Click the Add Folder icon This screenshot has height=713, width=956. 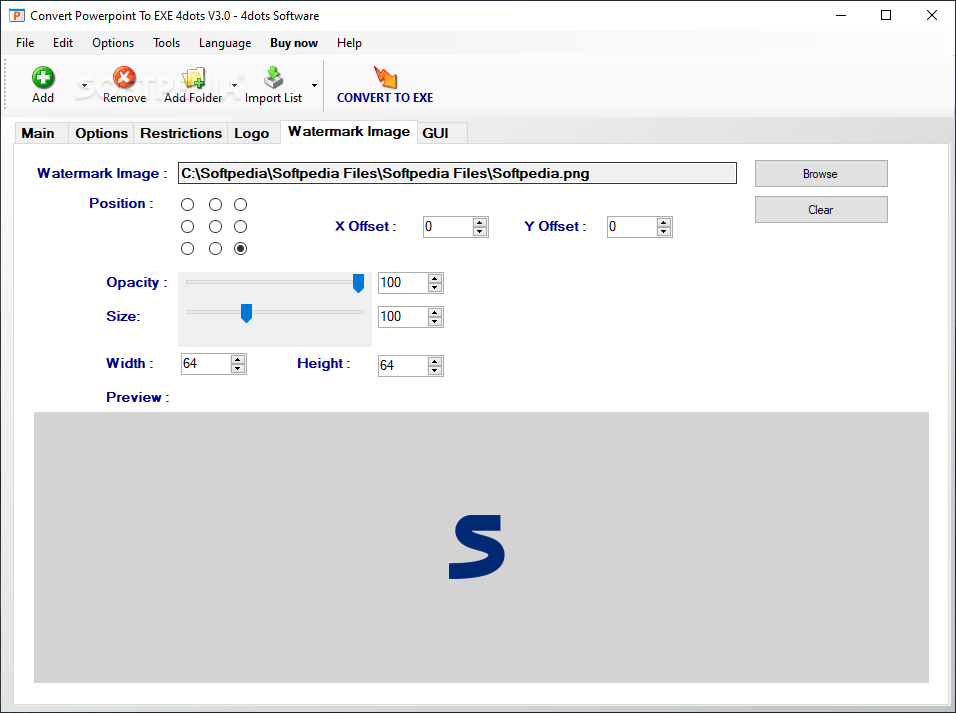(x=193, y=77)
